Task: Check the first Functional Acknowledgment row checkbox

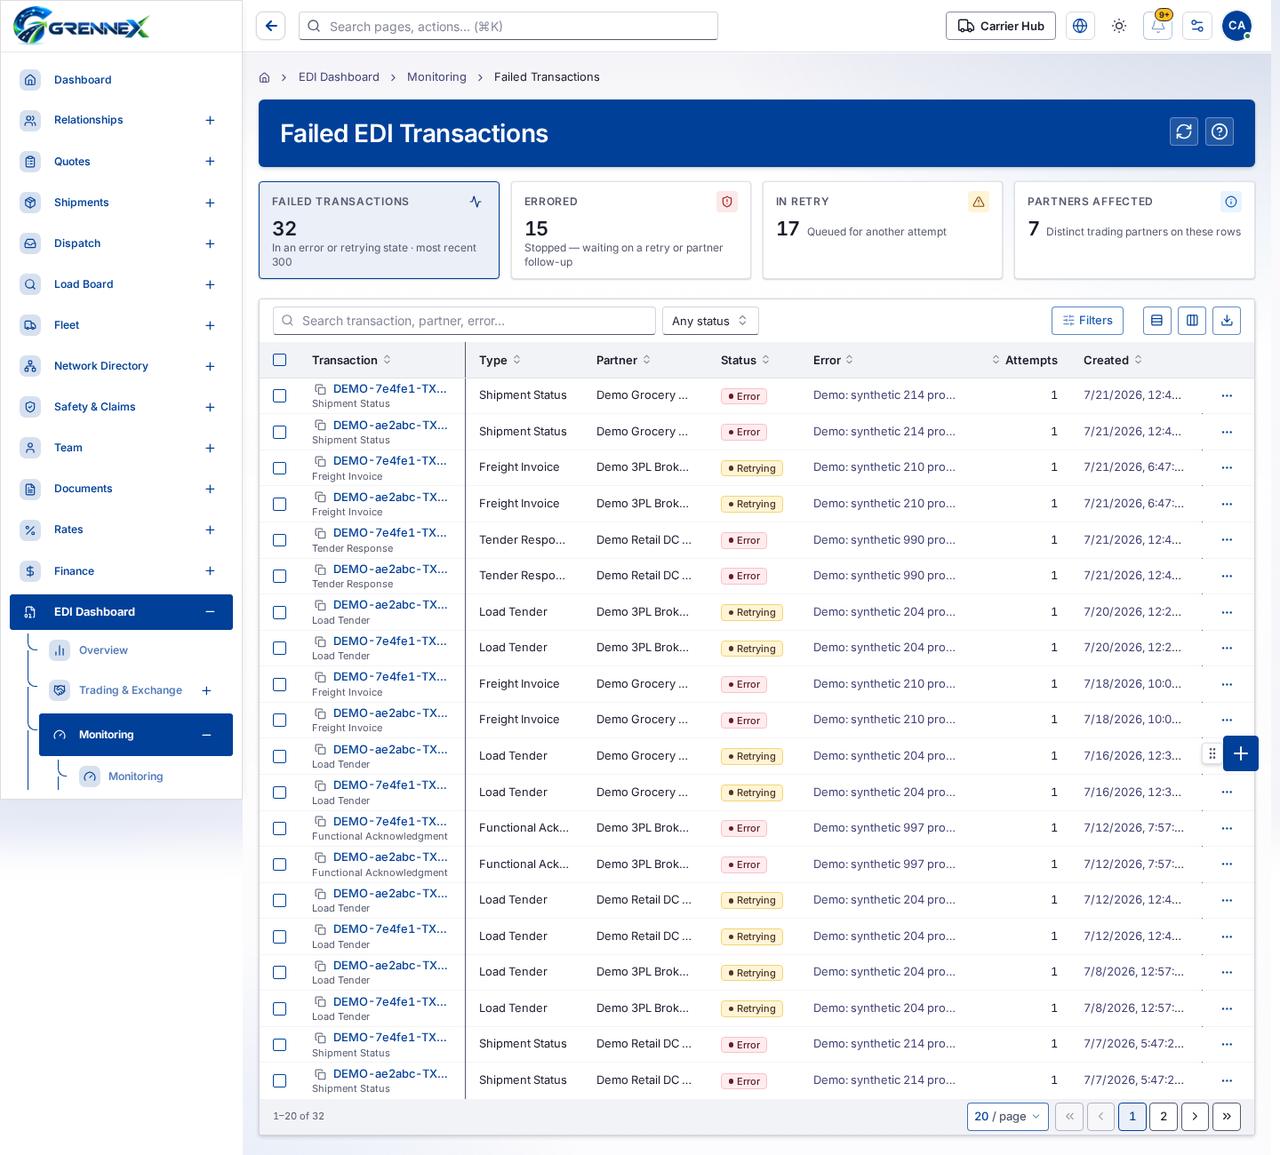Action: click(280, 828)
